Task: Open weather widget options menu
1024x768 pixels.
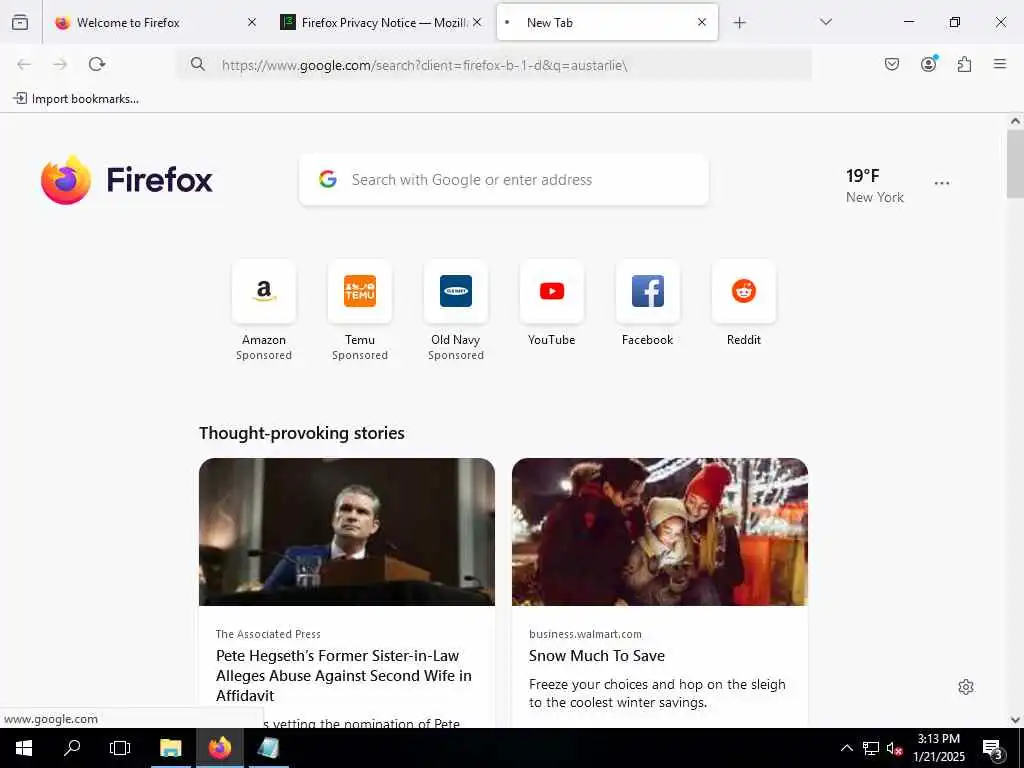Action: click(942, 184)
